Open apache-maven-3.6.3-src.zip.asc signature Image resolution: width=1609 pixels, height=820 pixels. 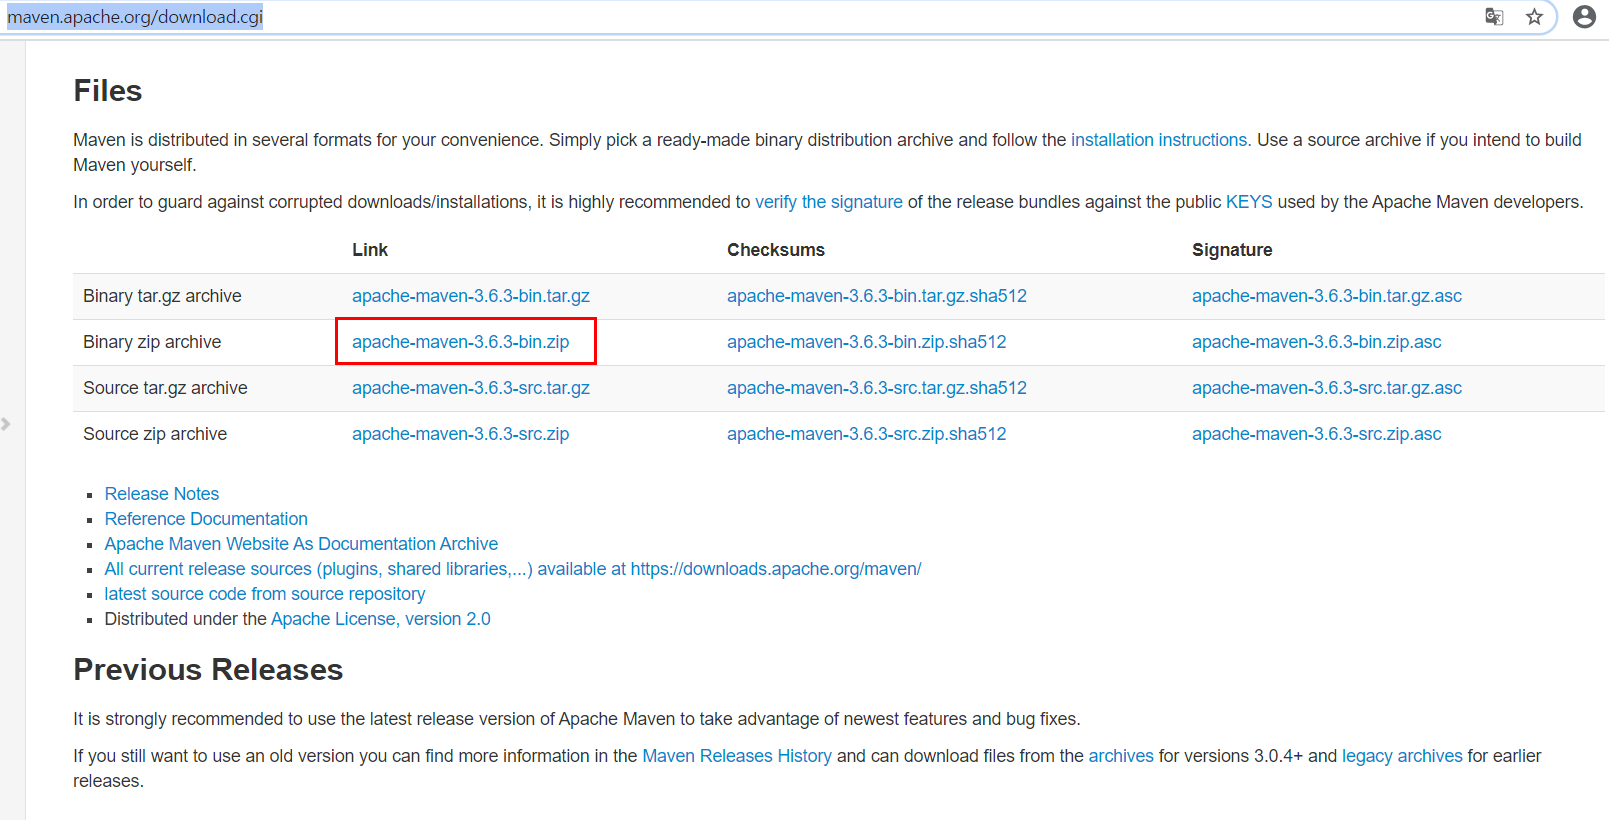pos(1317,434)
